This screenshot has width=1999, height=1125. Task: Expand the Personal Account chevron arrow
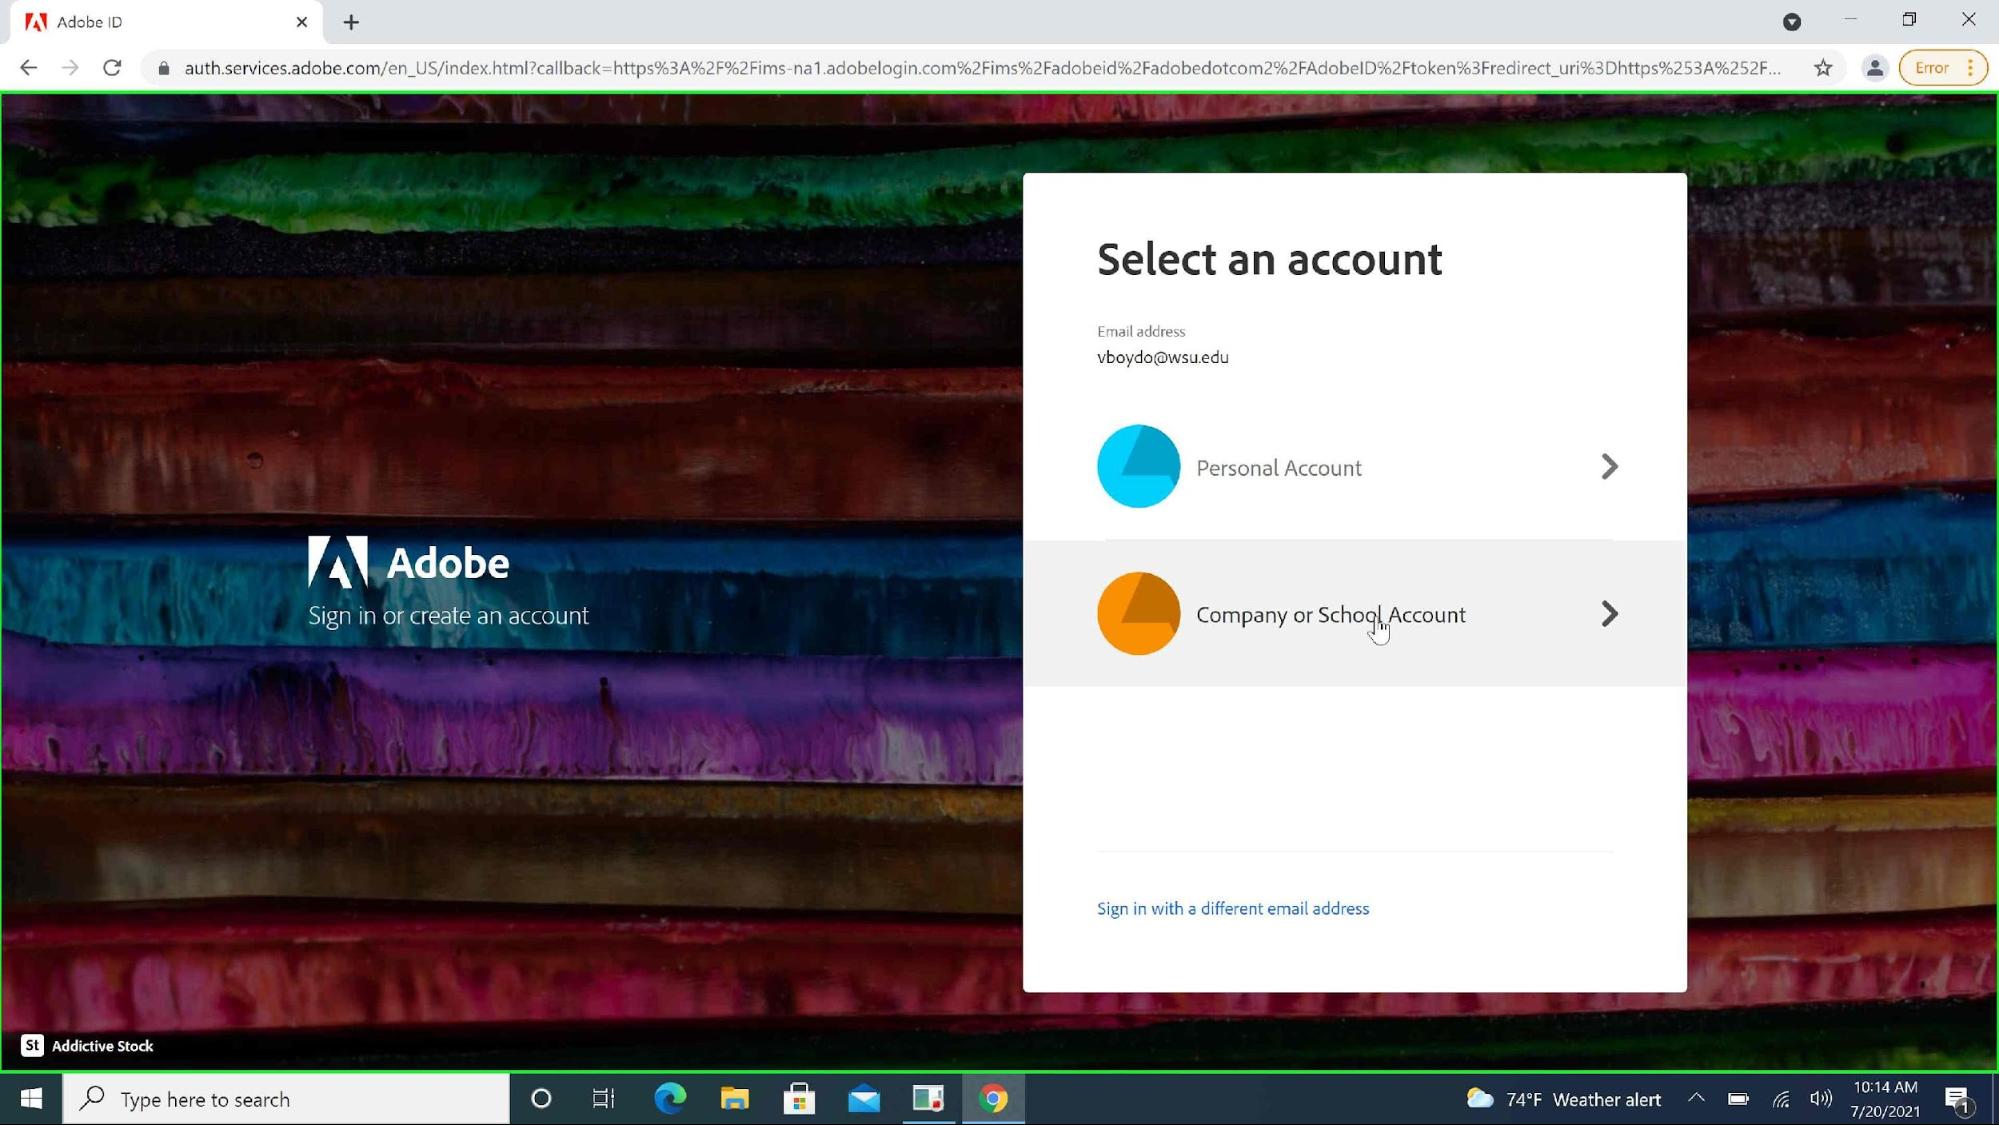pyautogui.click(x=1608, y=466)
